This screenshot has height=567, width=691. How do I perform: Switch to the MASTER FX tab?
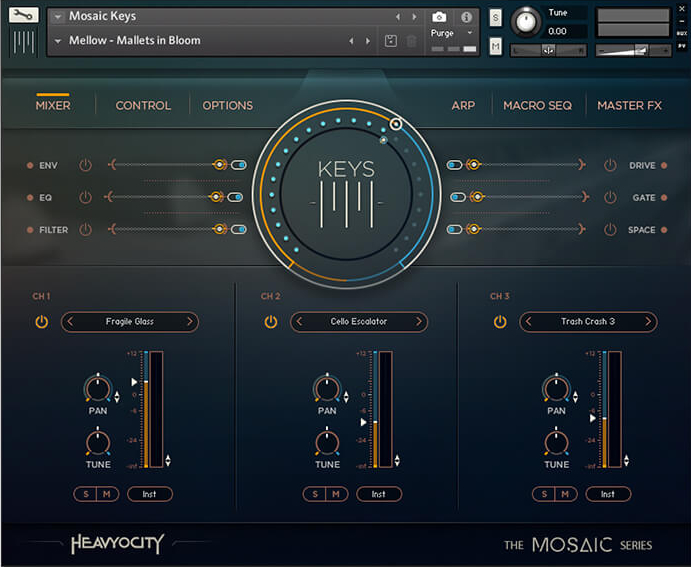tap(629, 106)
